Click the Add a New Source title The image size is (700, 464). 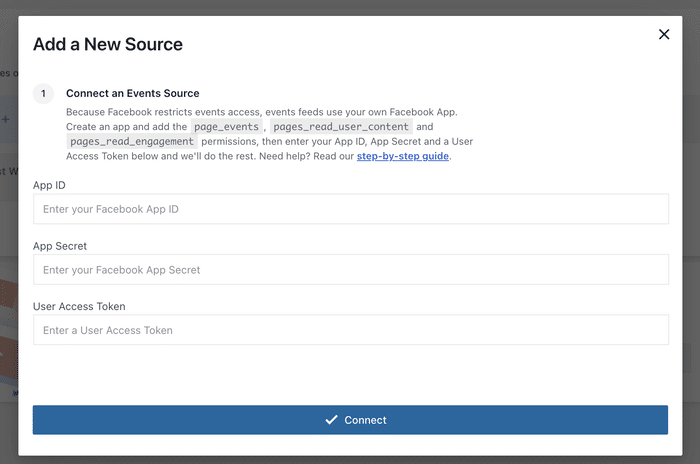click(x=108, y=44)
